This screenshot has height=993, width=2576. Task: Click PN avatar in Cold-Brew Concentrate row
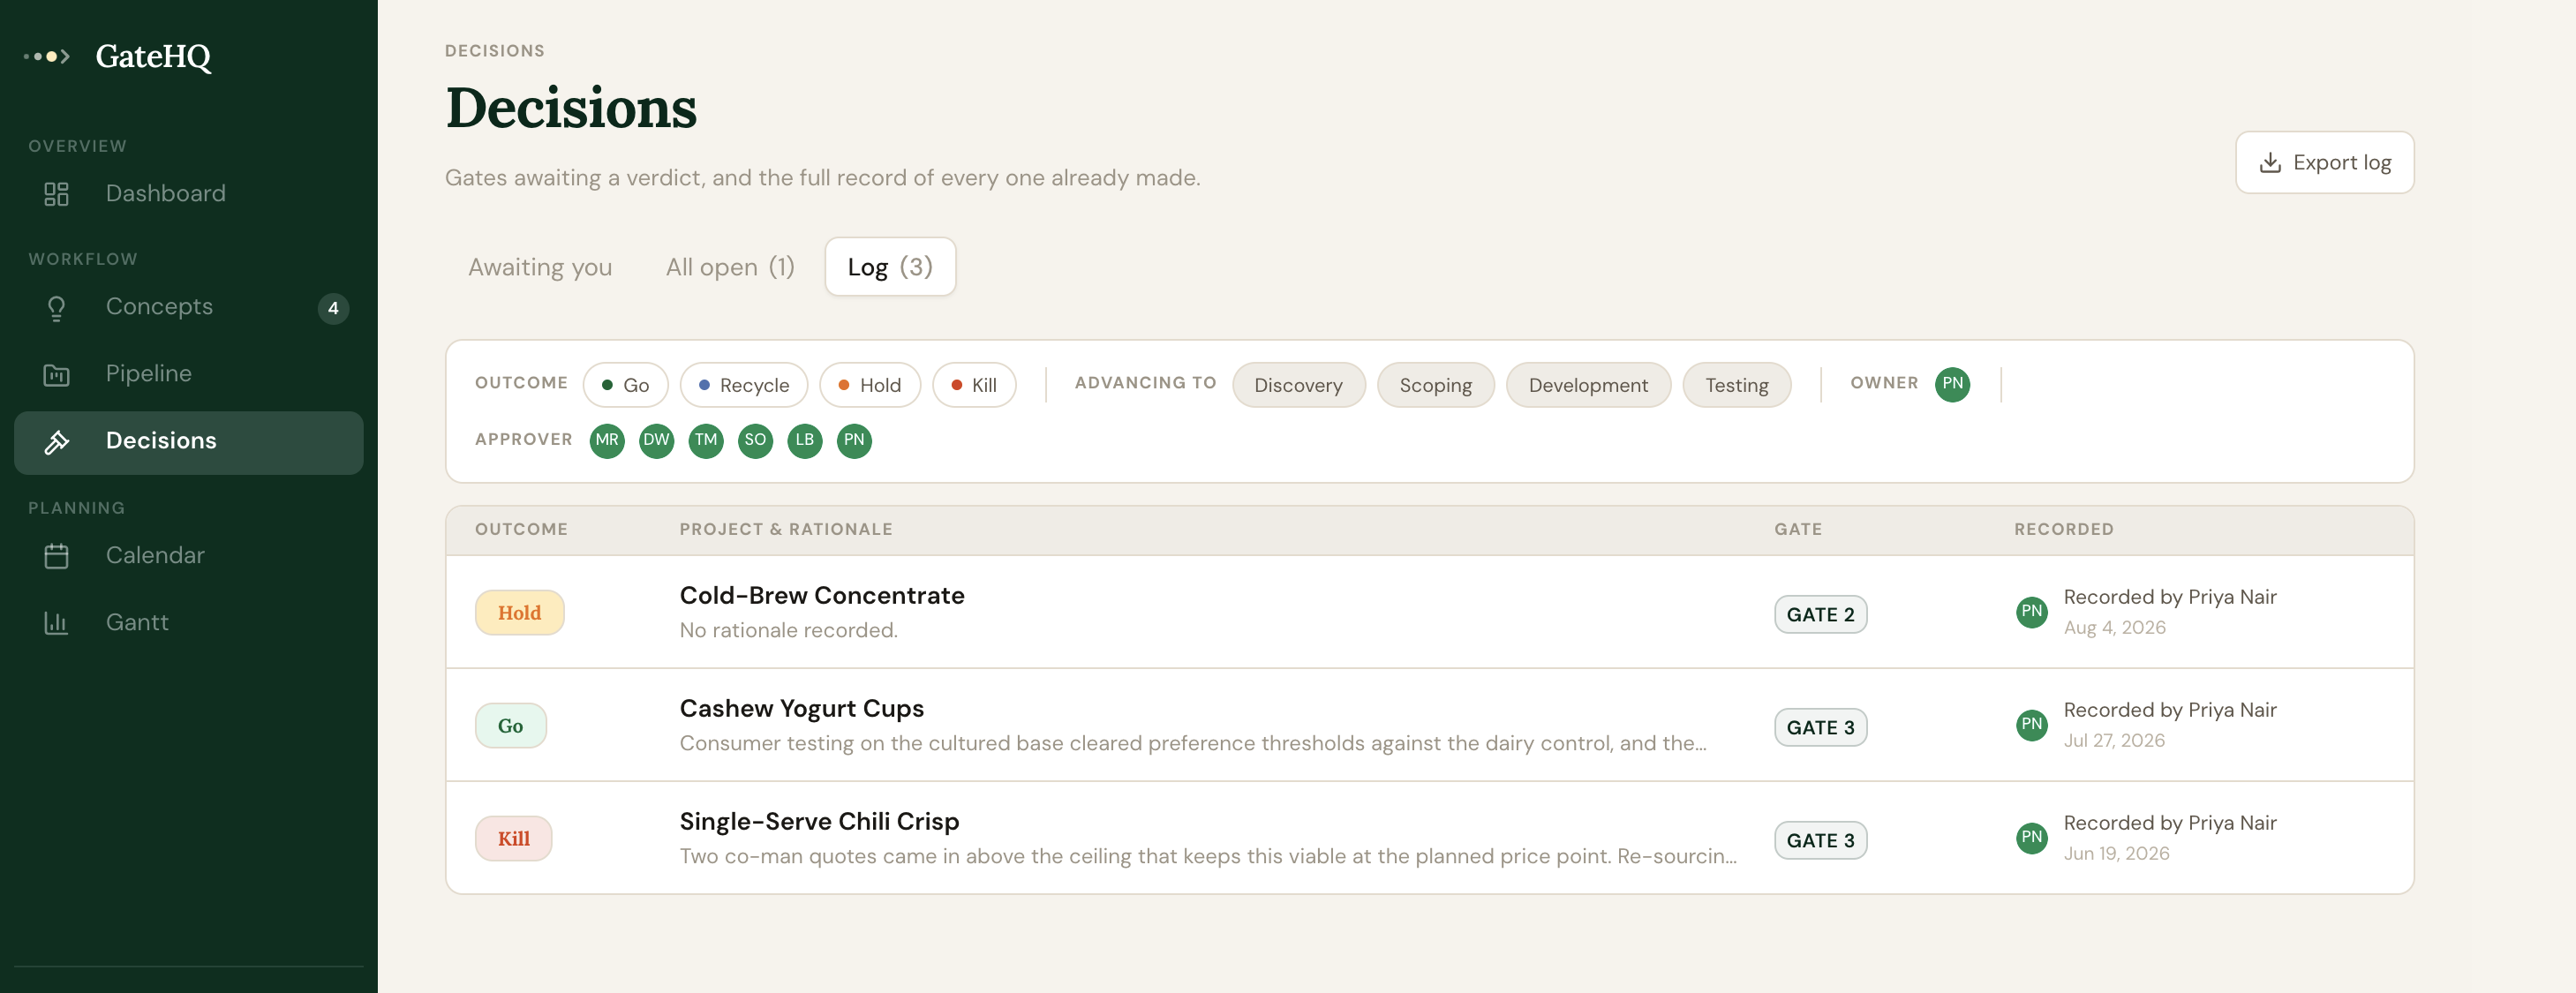tap(2031, 612)
